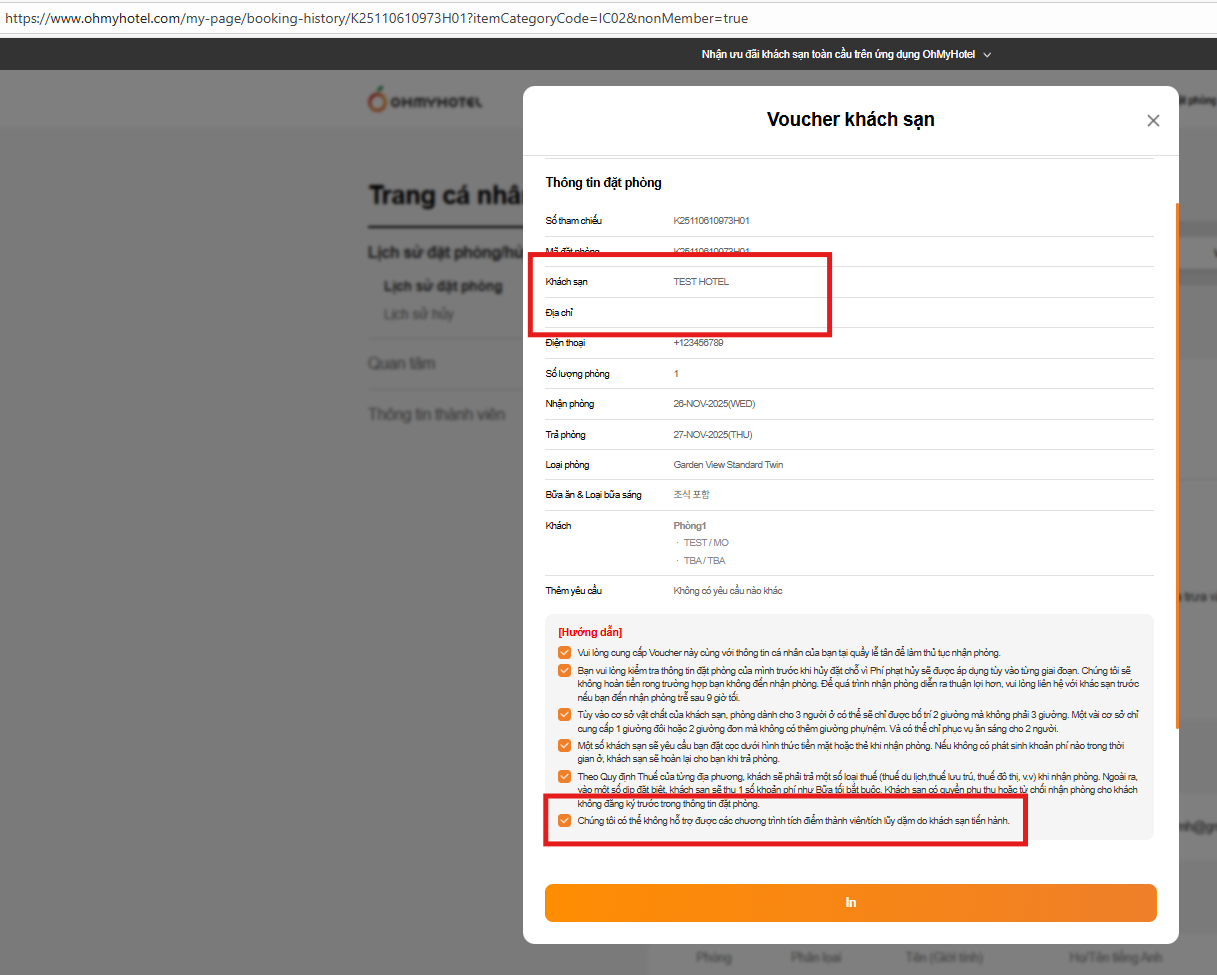Screen dimensions: 1217x975
Task: Open Lịch sử đặt phòng in sidebar
Action: pyautogui.click(x=443, y=286)
